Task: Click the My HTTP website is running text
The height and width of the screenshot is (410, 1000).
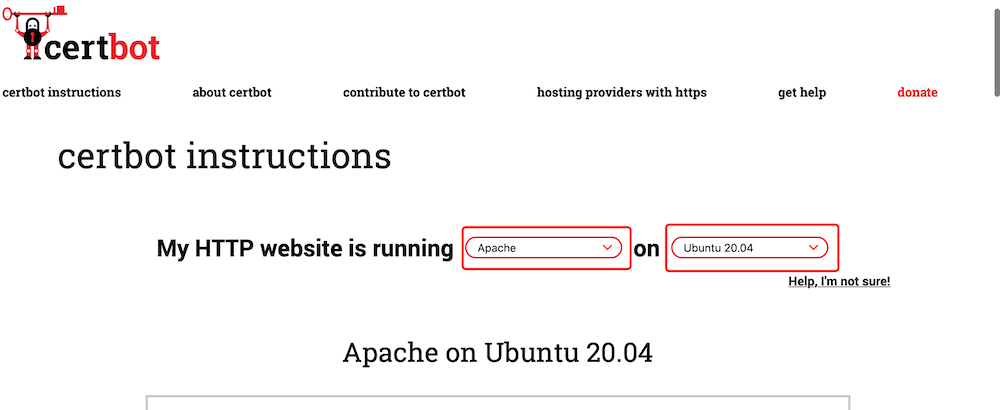Action: pyautogui.click(x=305, y=249)
